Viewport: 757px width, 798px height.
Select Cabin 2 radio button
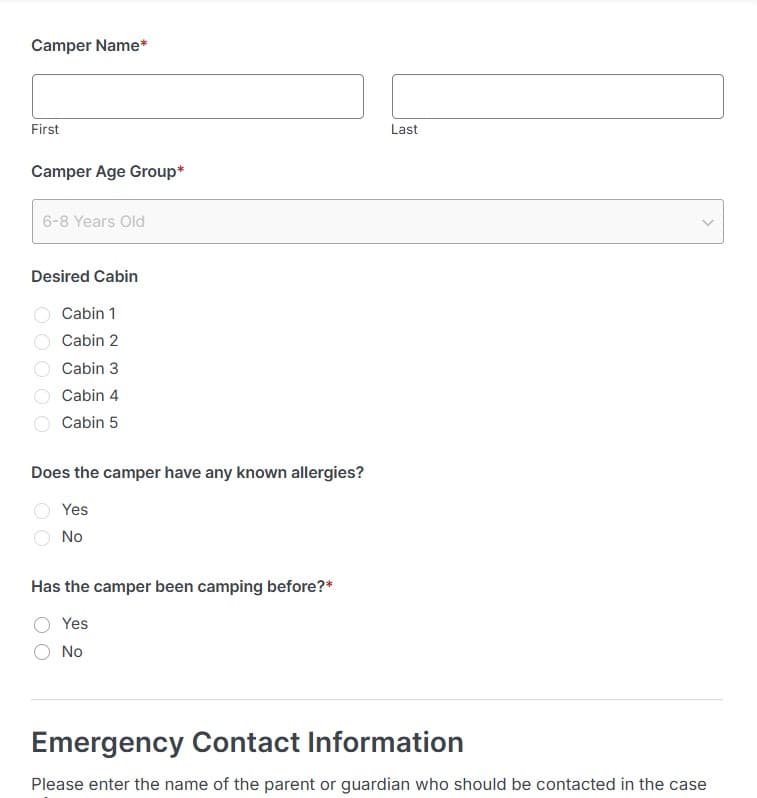pos(42,341)
